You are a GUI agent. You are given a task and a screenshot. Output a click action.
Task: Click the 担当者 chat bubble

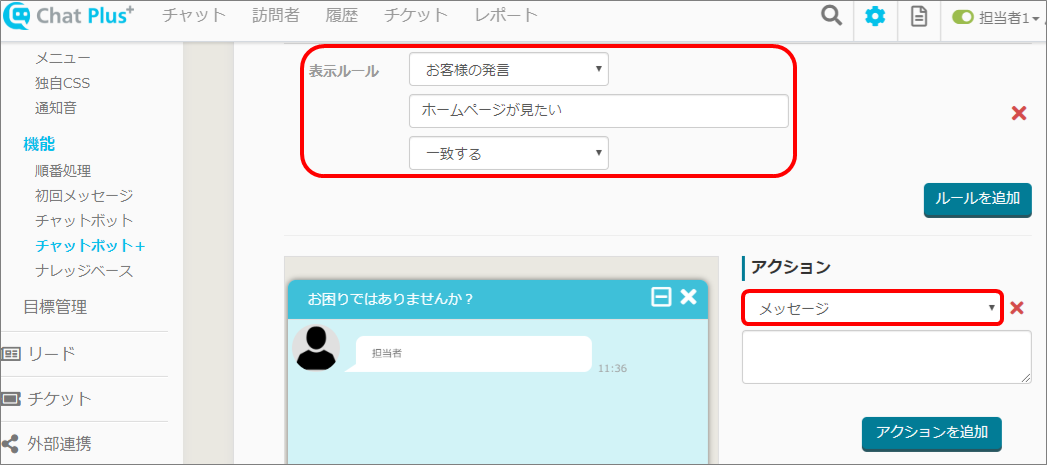(469, 353)
